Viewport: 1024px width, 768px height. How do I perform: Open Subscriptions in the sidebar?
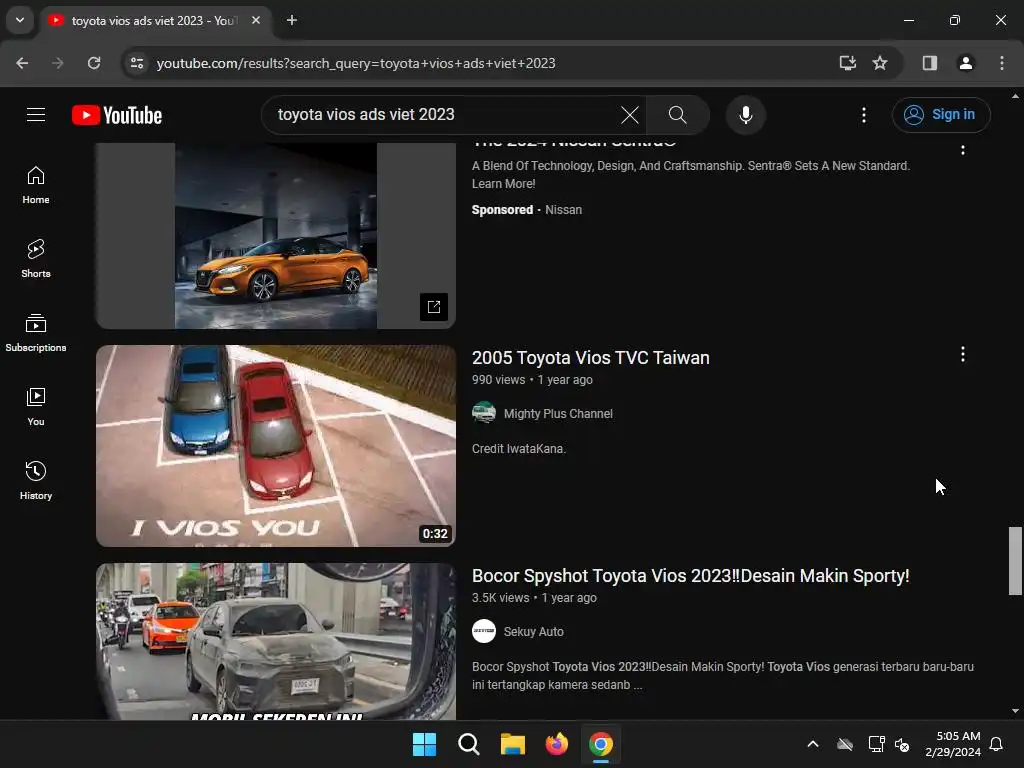(36, 332)
